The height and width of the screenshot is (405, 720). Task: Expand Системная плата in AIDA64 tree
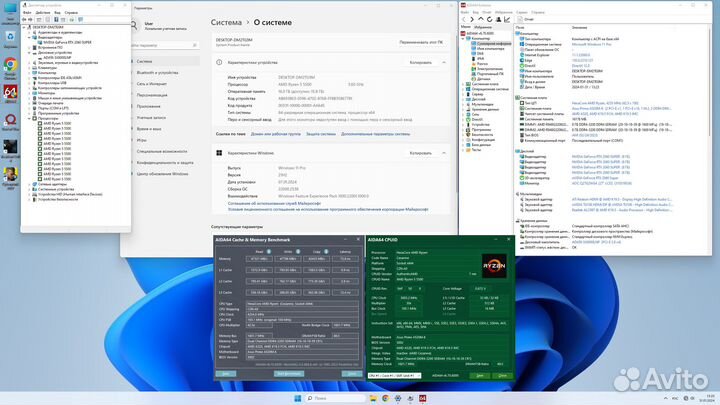pyautogui.click(x=463, y=84)
